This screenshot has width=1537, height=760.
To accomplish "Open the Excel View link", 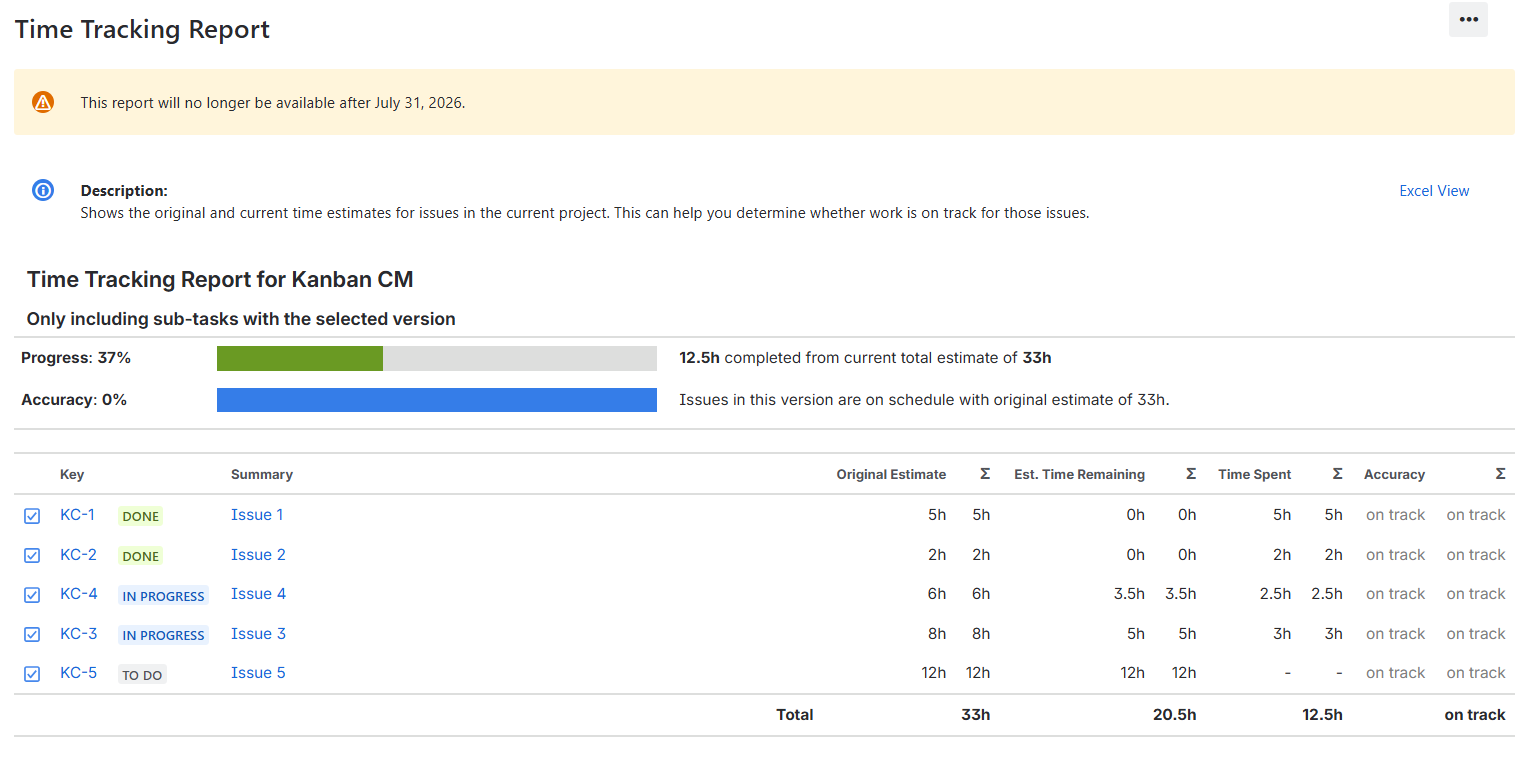I will click(1434, 191).
